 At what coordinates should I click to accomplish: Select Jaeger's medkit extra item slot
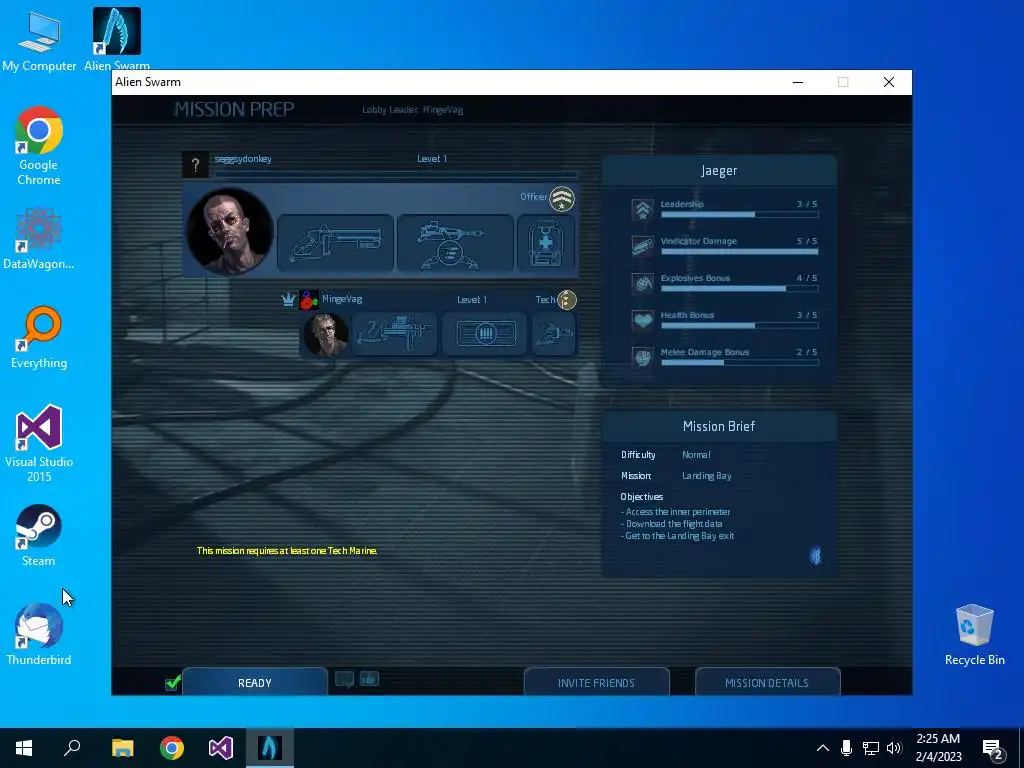point(546,243)
